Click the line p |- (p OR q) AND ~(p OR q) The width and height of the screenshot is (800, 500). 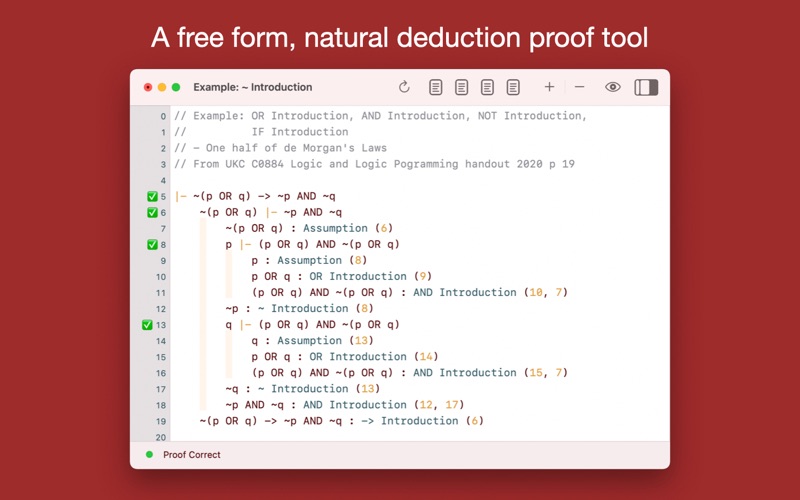click(x=312, y=244)
